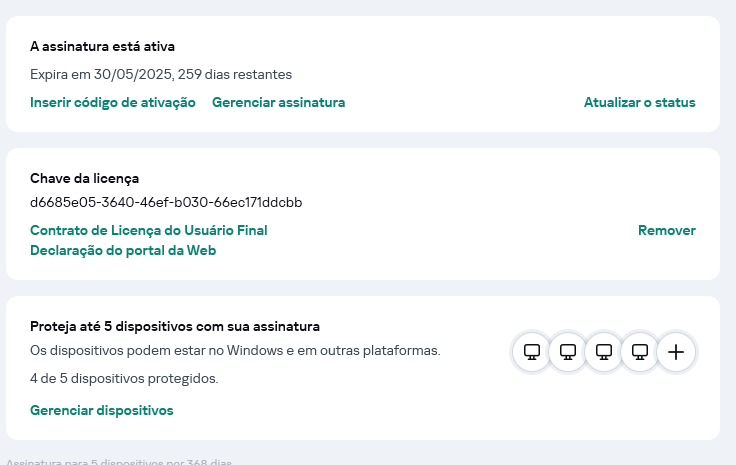Select the third protected device icon
The height and width of the screenshot is (465, 736).
click(x=604, y=352)
